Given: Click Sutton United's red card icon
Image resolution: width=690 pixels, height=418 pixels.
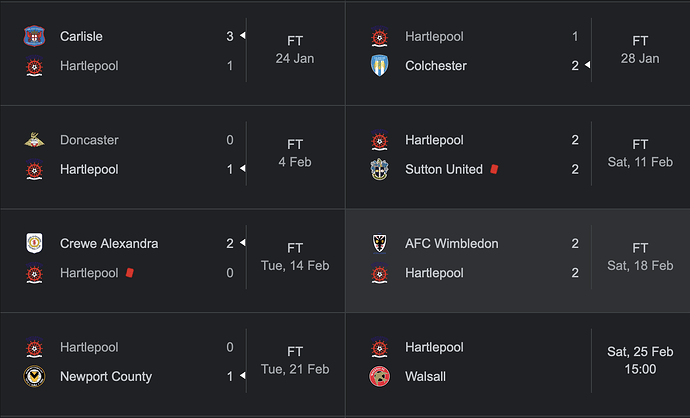Looking at the screenshot, I should point(494,169).
